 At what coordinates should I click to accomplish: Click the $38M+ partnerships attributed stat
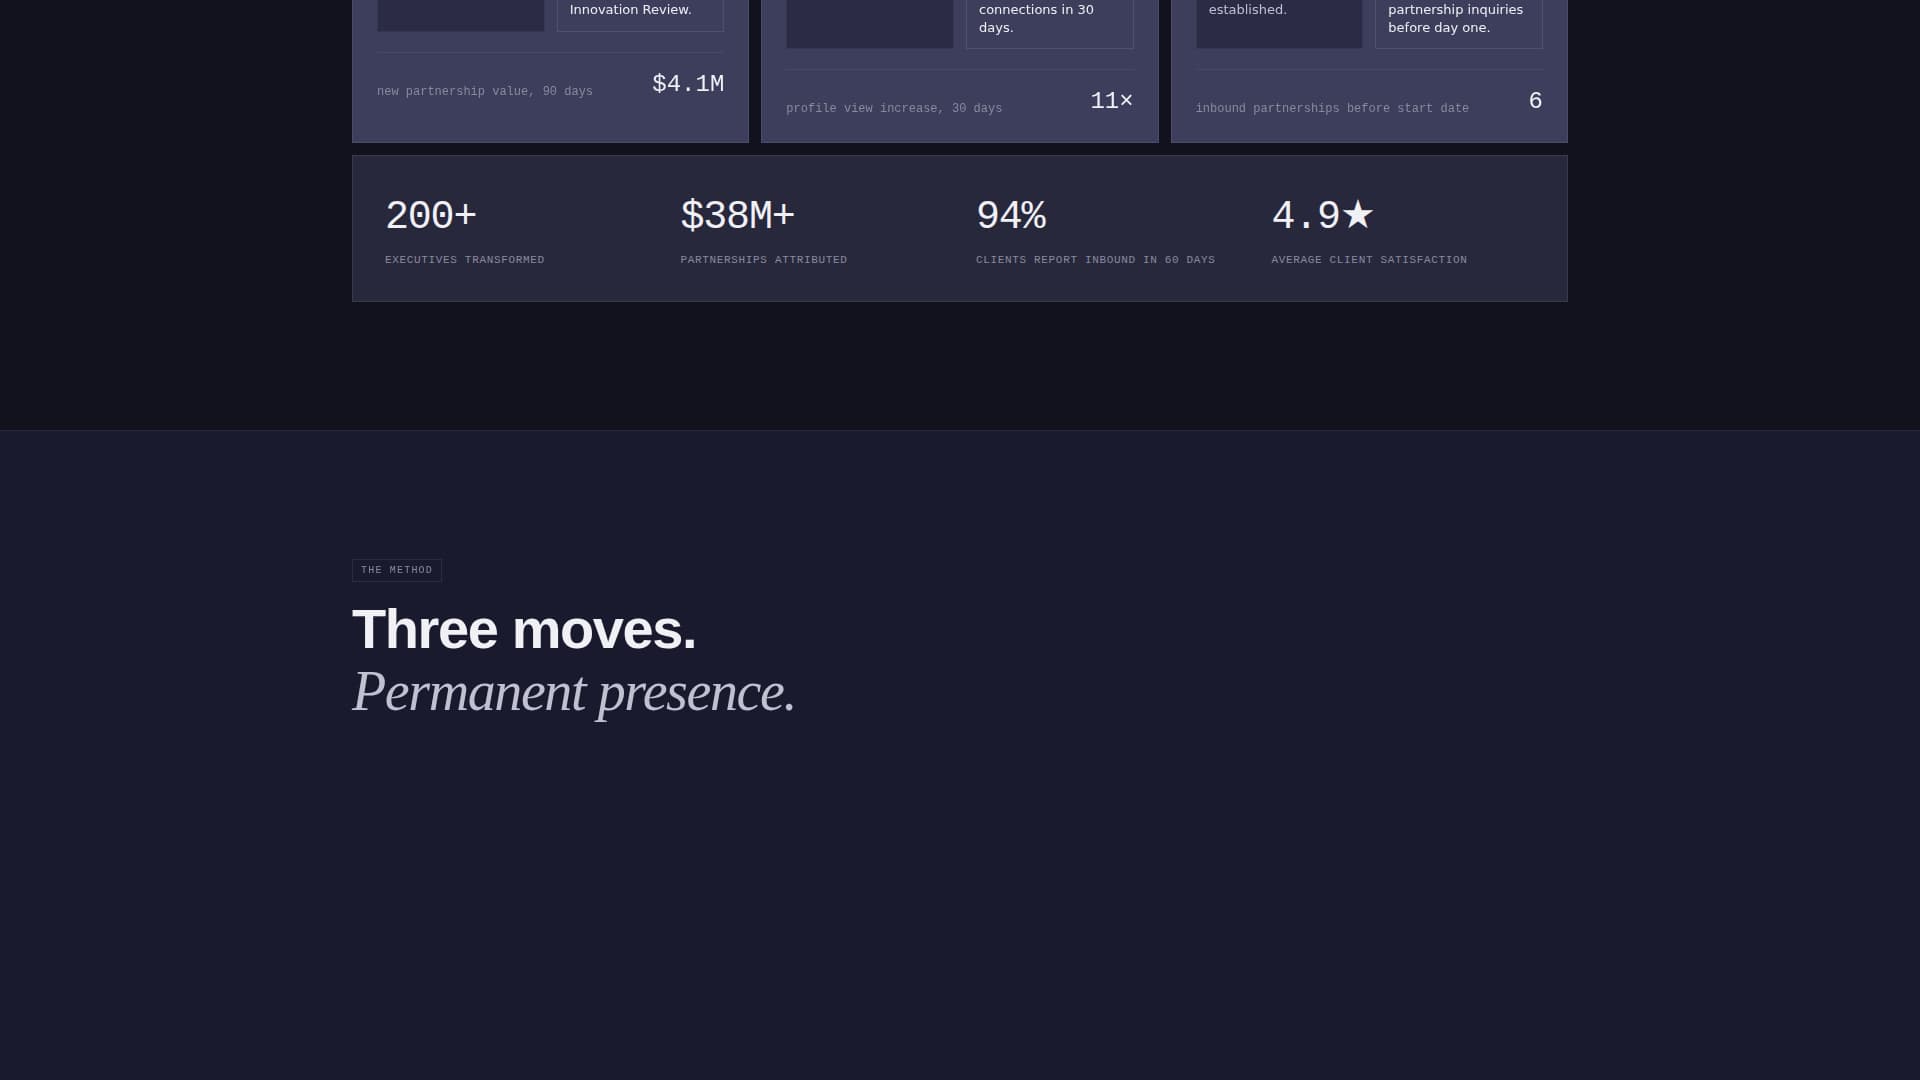click(764, 231)
